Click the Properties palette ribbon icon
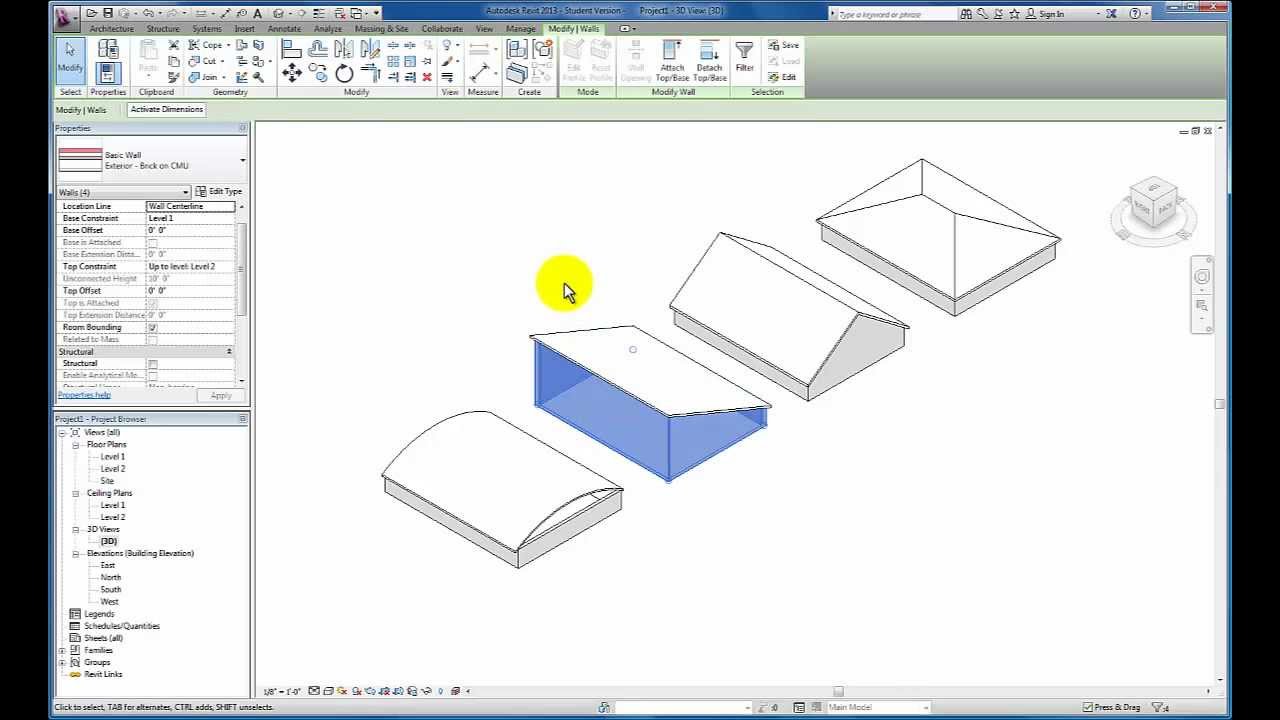 [x=108, y=72]
